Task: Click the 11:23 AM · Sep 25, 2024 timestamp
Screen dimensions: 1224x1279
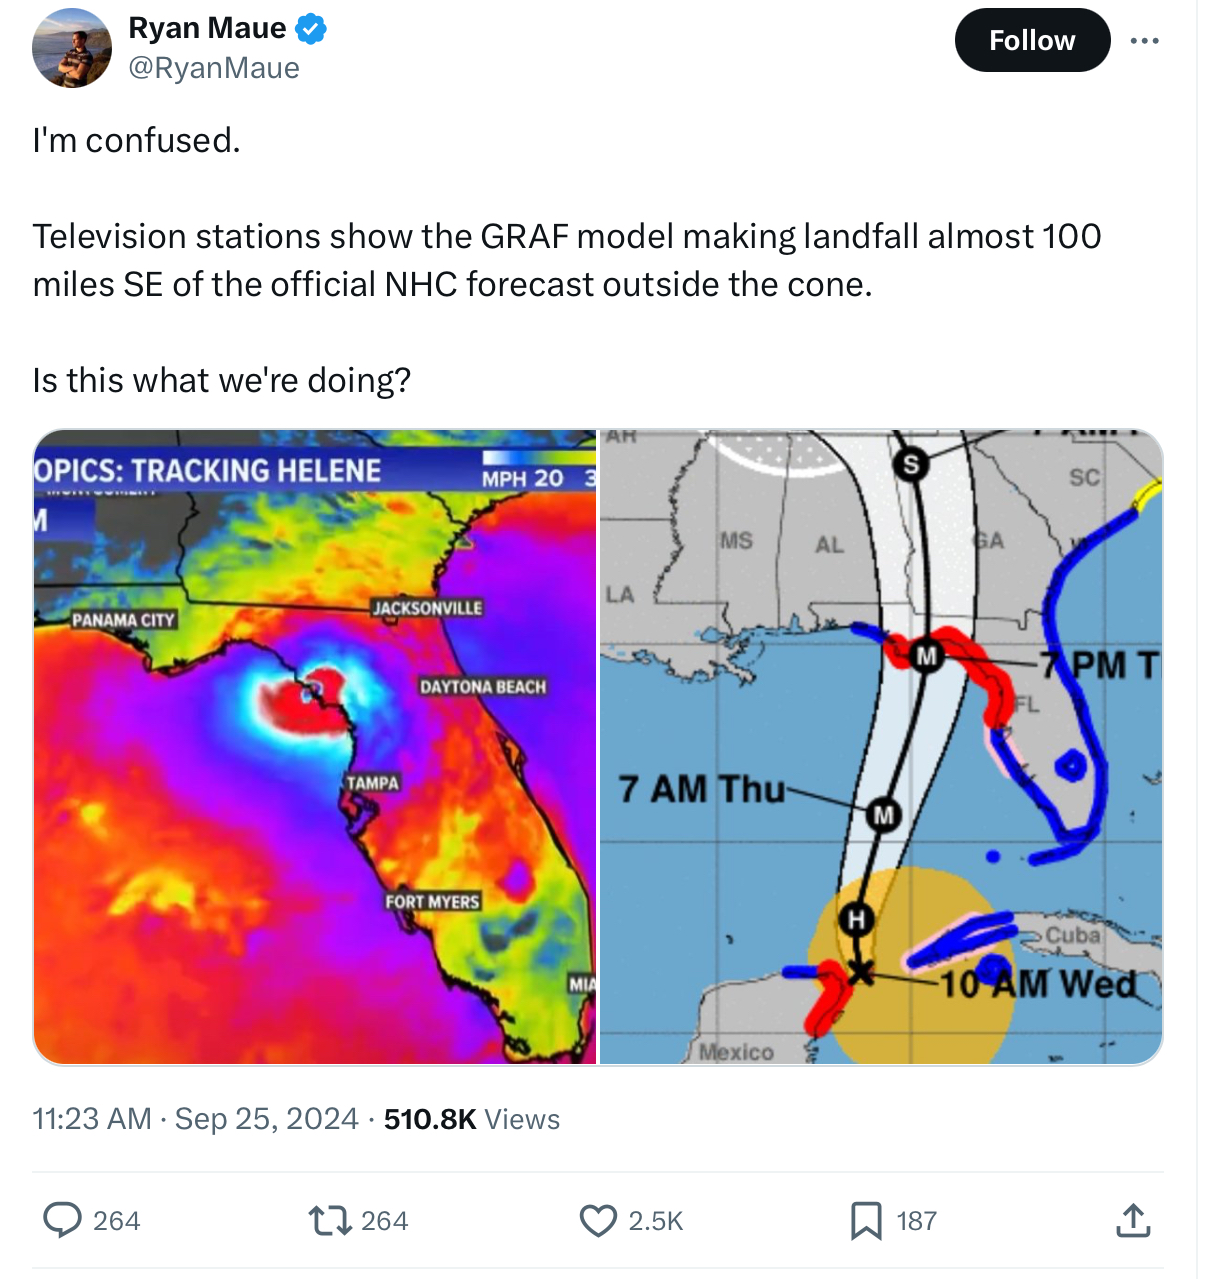Action: tap(195, 1118)
